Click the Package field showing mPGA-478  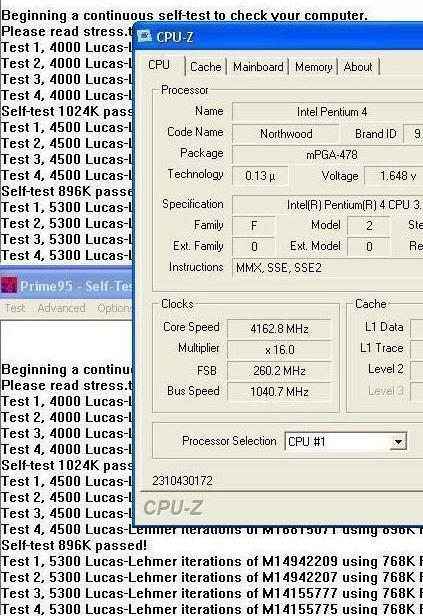pos(328,154)
